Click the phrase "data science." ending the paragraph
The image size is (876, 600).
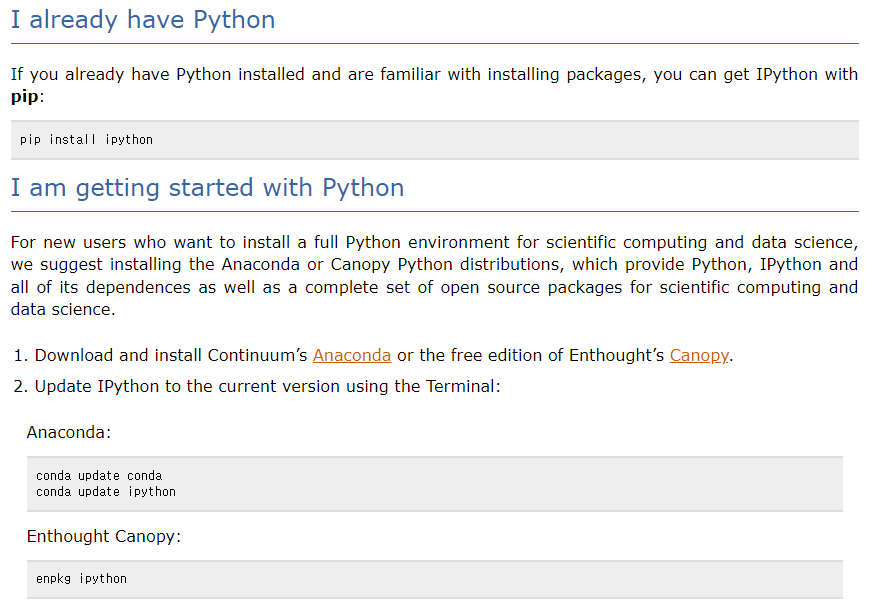tap(63, 309)
